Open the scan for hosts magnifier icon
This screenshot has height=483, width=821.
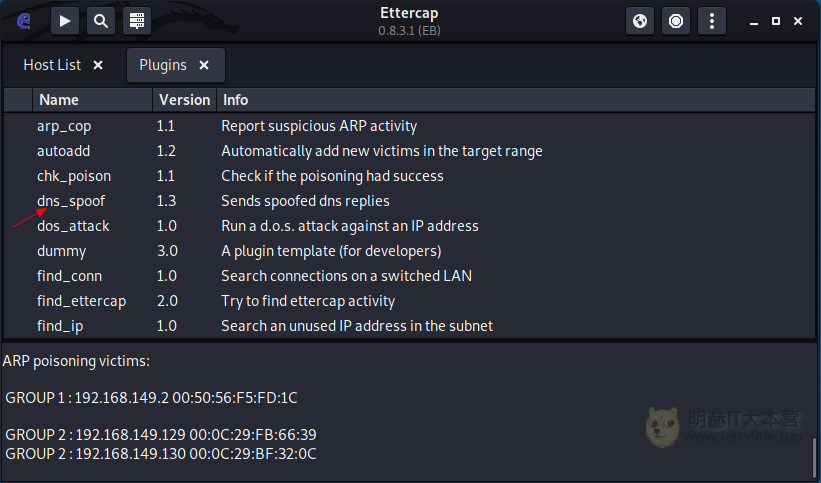(x=101, y=21)
